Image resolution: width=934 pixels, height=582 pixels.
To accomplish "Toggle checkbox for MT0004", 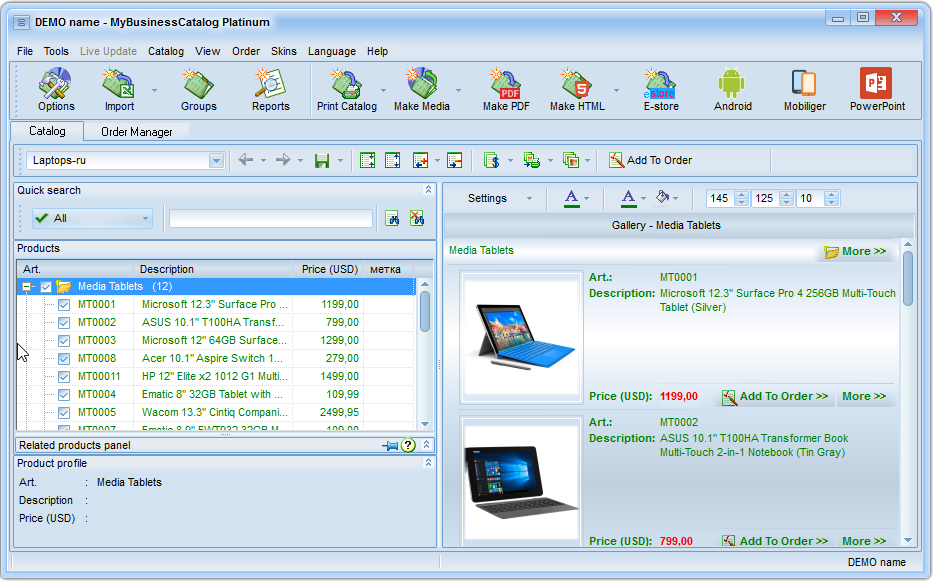I will click(64, 394).
